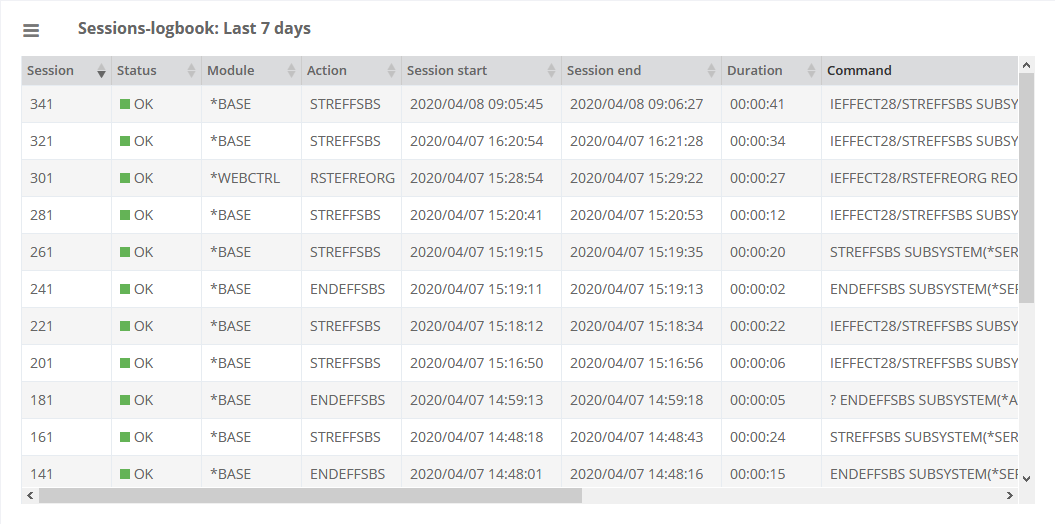
Task: Click sort arrows on Session end column
Action: click(711, 71)
